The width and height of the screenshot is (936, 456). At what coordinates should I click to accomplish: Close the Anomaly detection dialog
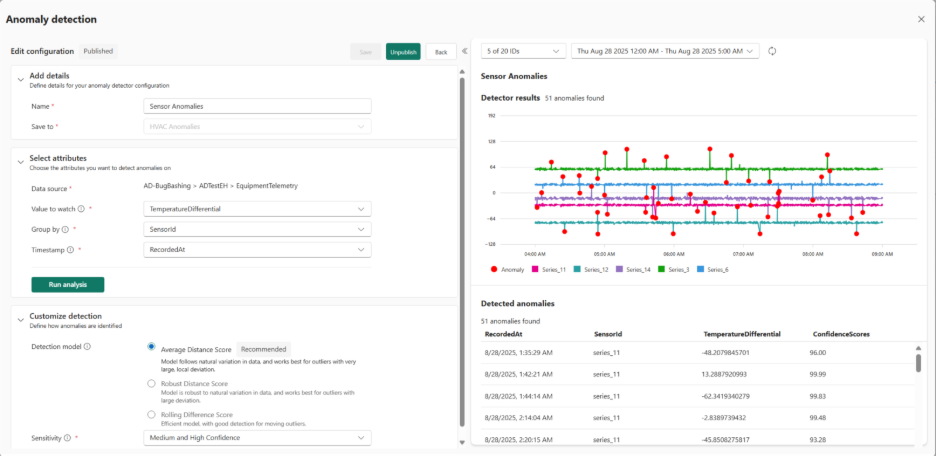921,19
